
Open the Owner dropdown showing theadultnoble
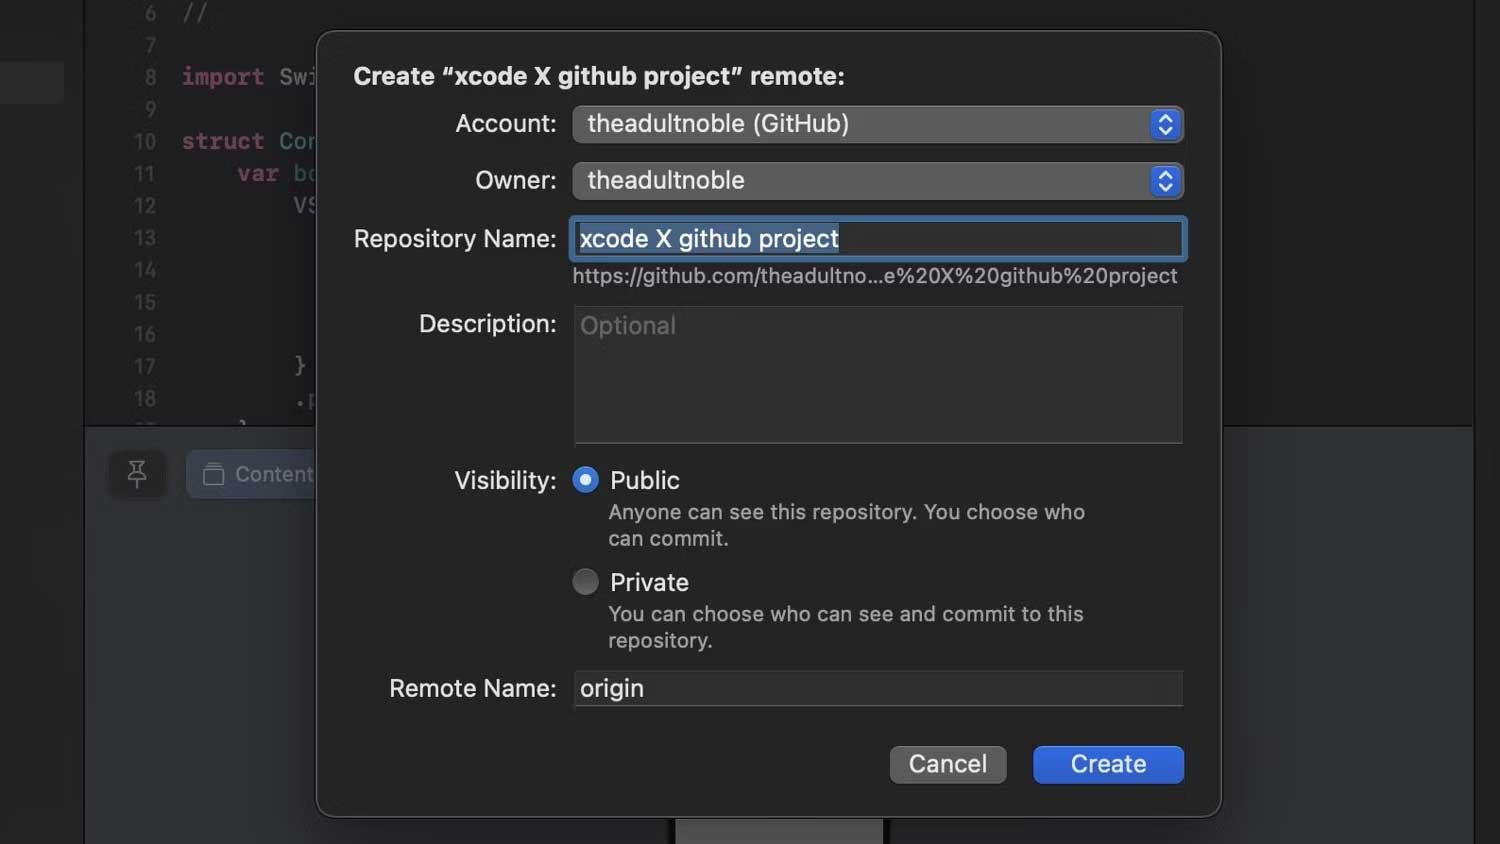(x=860, y=181)
